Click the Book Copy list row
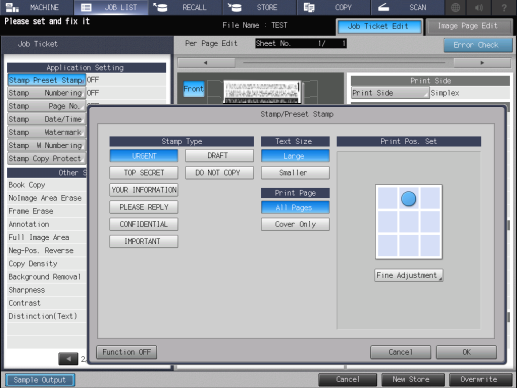 (47, 185)
